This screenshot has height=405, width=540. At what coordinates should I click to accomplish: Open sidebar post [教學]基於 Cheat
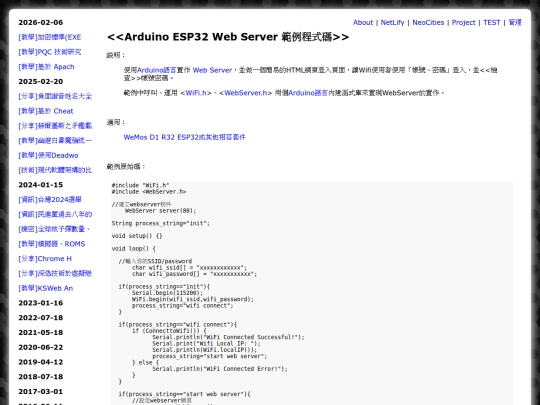pyautogui.click(x=46, y=111)
